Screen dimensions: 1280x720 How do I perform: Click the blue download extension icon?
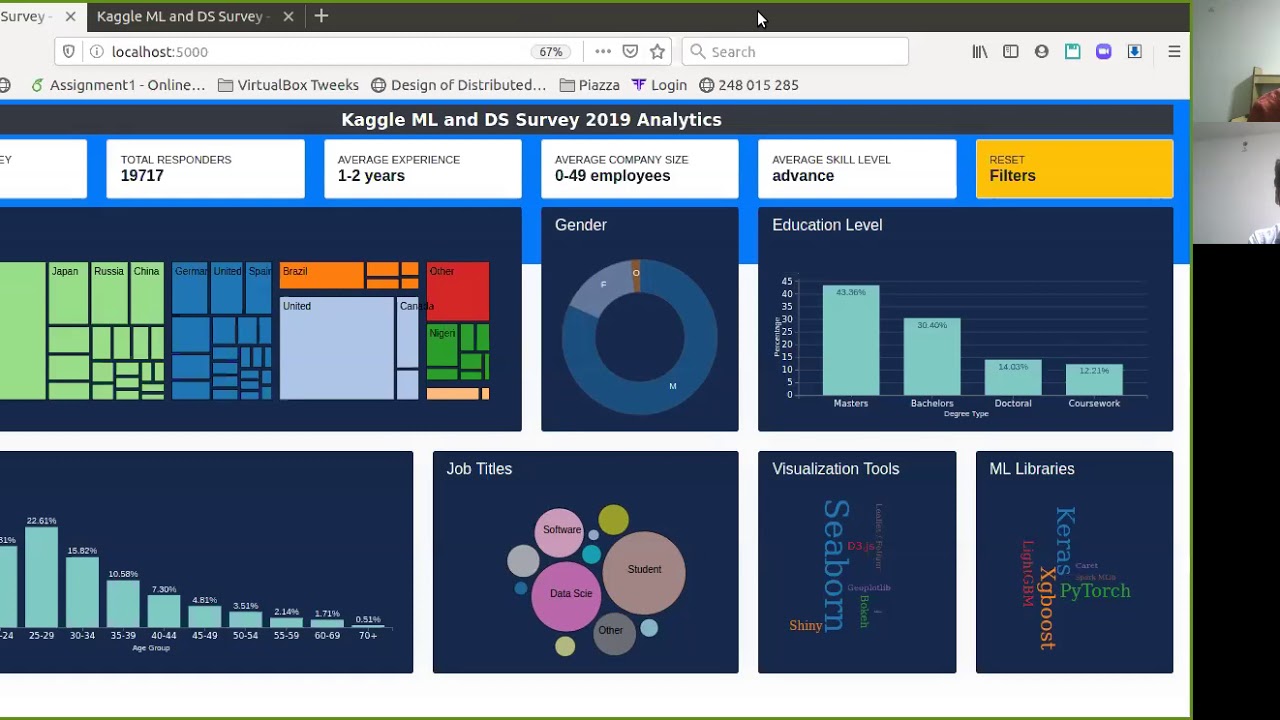(x=1135, y=52)
